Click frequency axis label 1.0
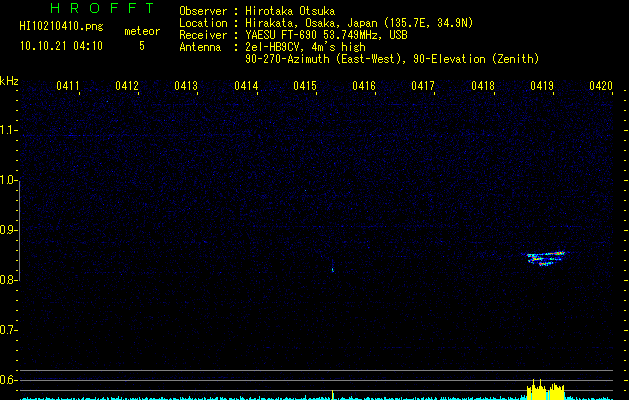629x400 pixels. pos(8,180)
